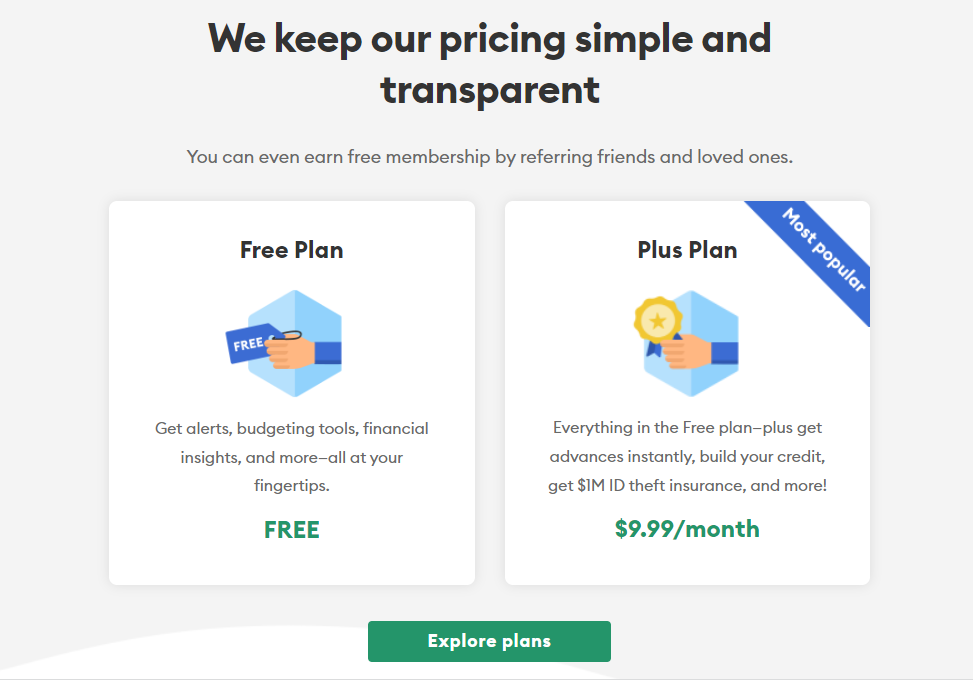Select the Plus Plan title
This screenshot has width=973, height=681.
click(687, 250)
